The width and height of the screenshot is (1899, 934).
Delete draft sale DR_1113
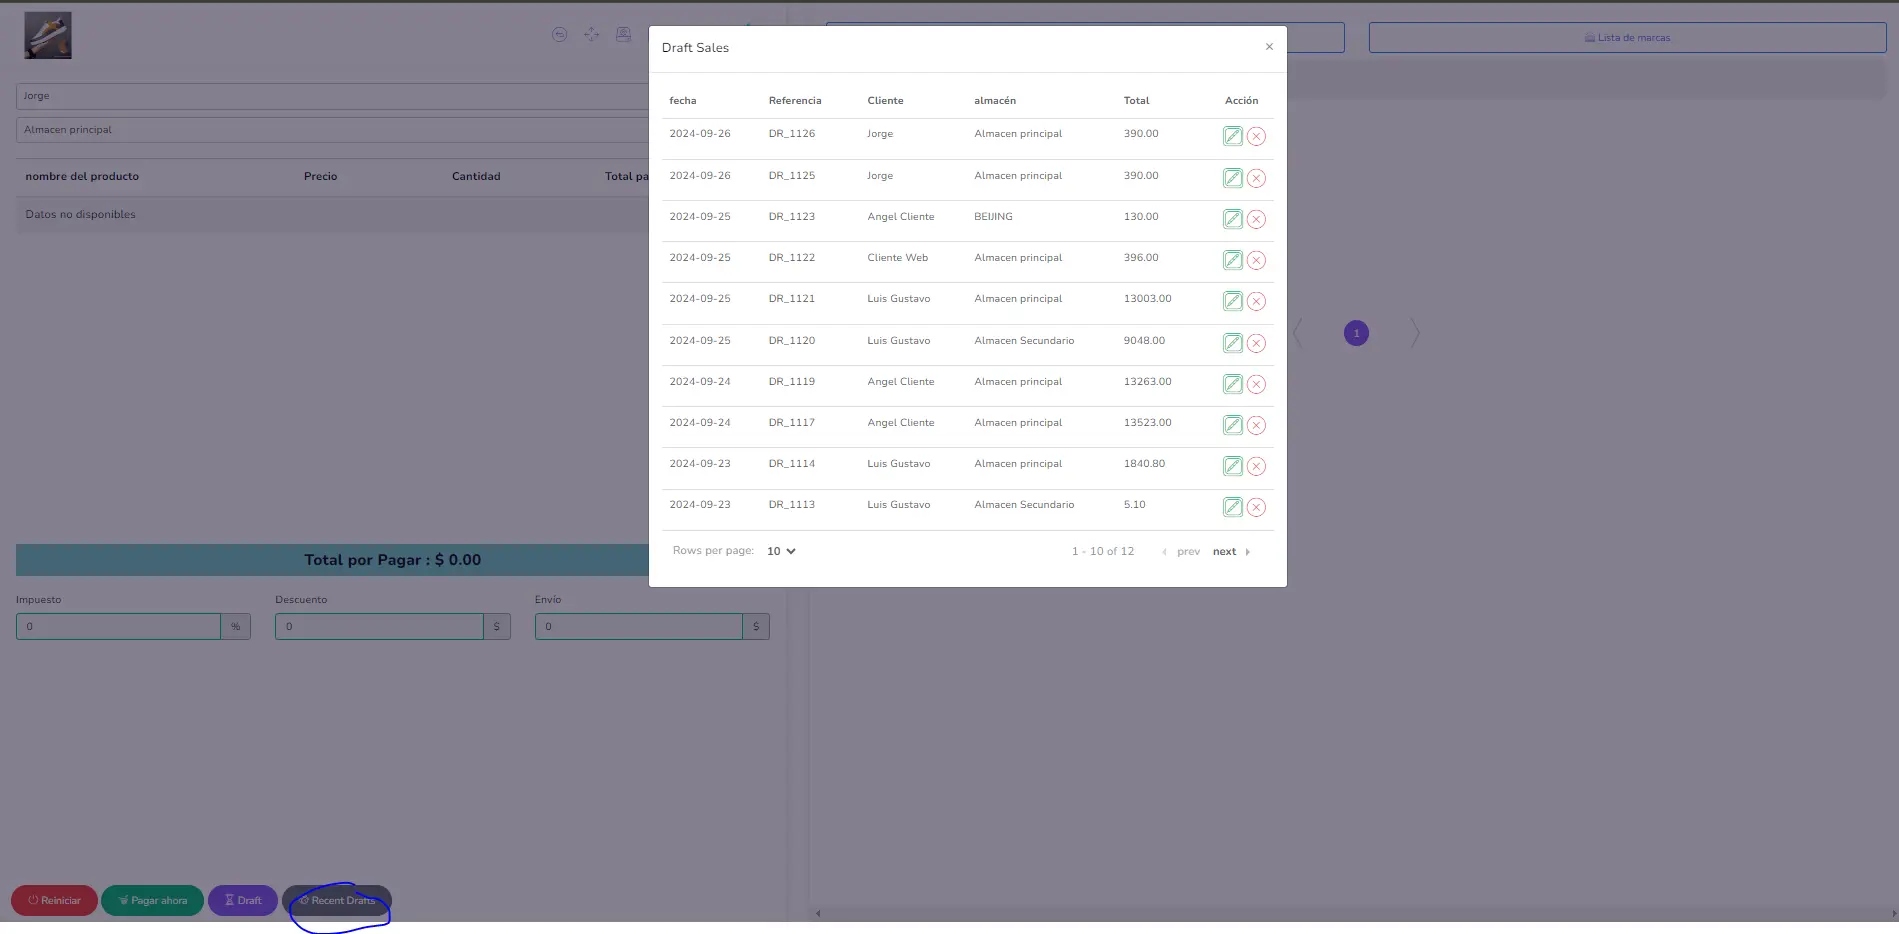(x=1256, y=507)
